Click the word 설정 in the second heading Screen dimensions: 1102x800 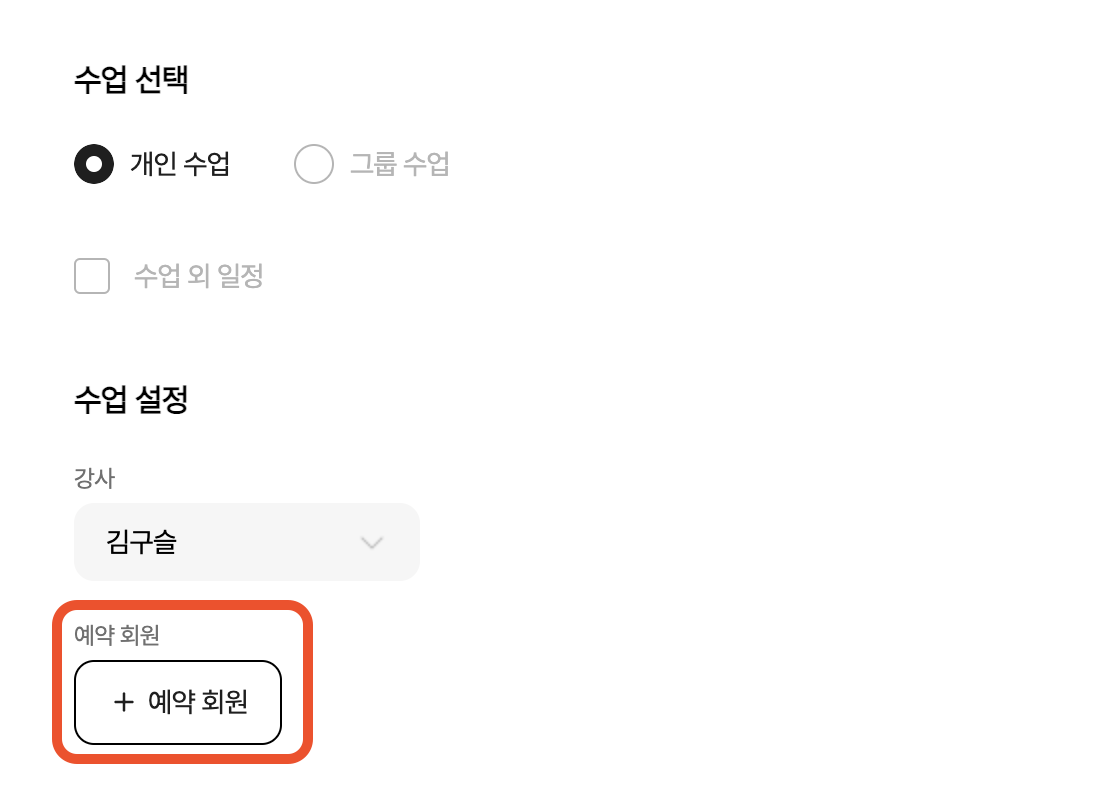click(161, 400)
